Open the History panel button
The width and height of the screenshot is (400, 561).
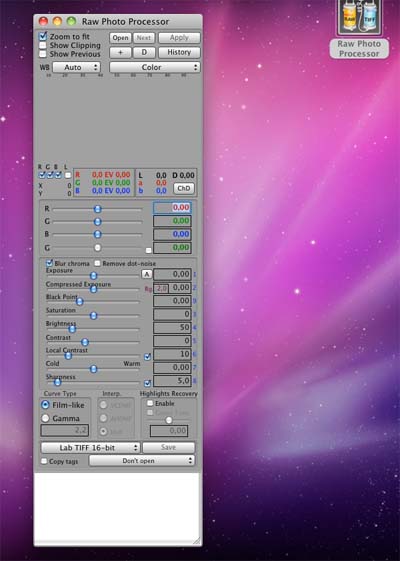click(x=179, y=52)
